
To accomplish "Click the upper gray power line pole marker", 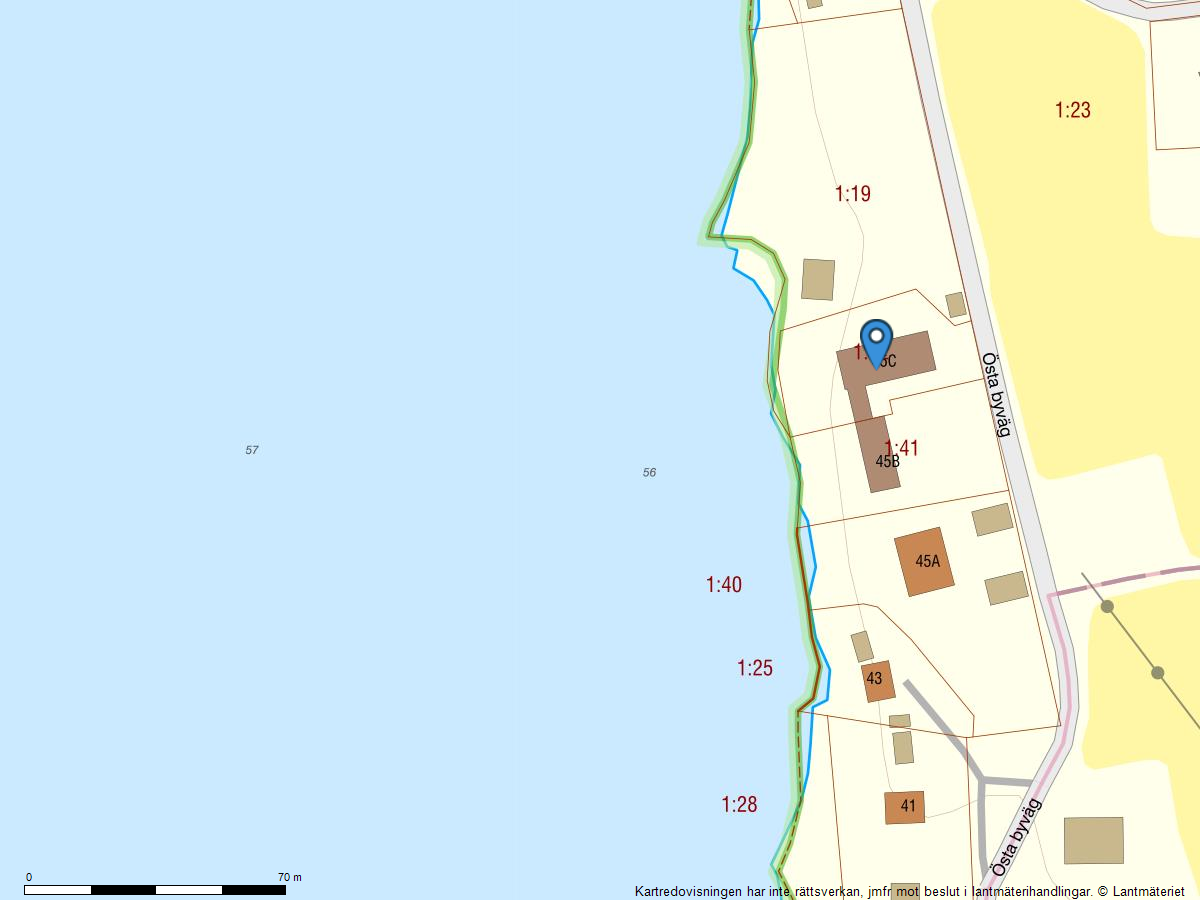I will click(x=1107, y=606).
